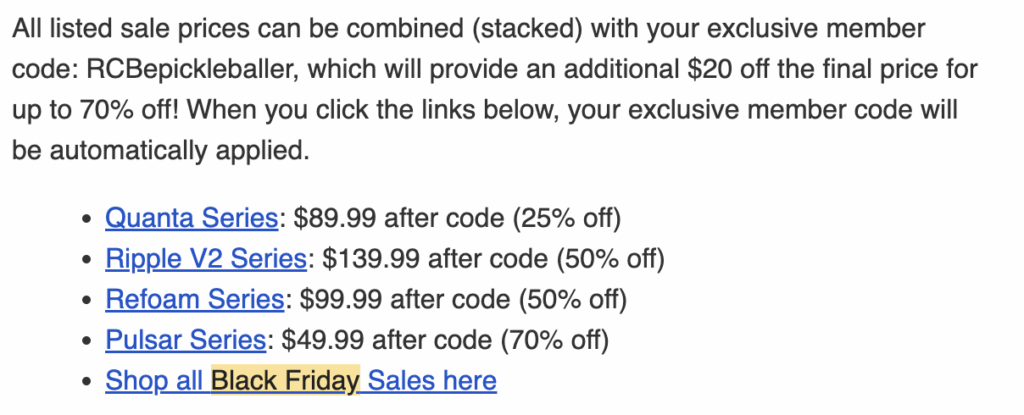Screen dimensions: 1024x415
Task: Click the bullet before Quanta Series
Action: [x=87, y=220]
